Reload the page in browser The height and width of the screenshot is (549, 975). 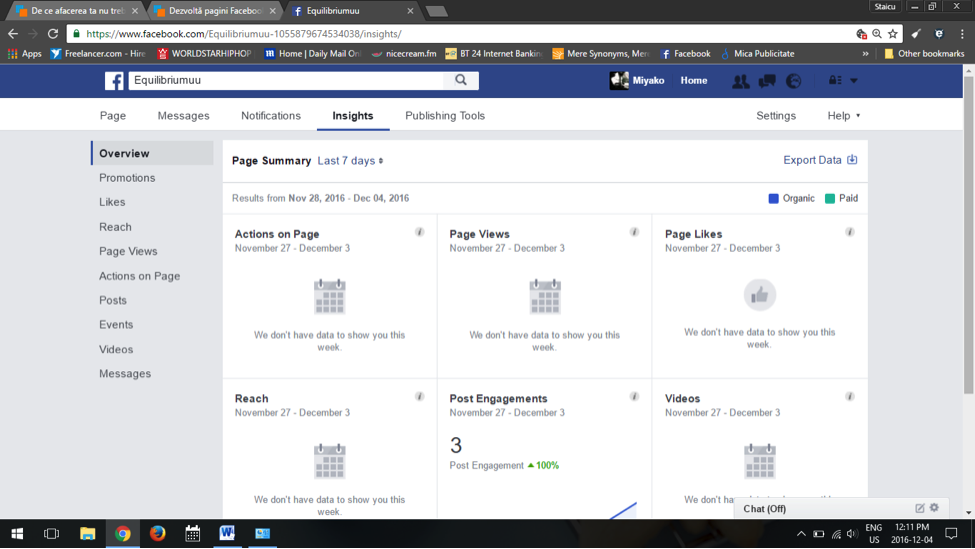pyautogui.click(x=53, y=34)
